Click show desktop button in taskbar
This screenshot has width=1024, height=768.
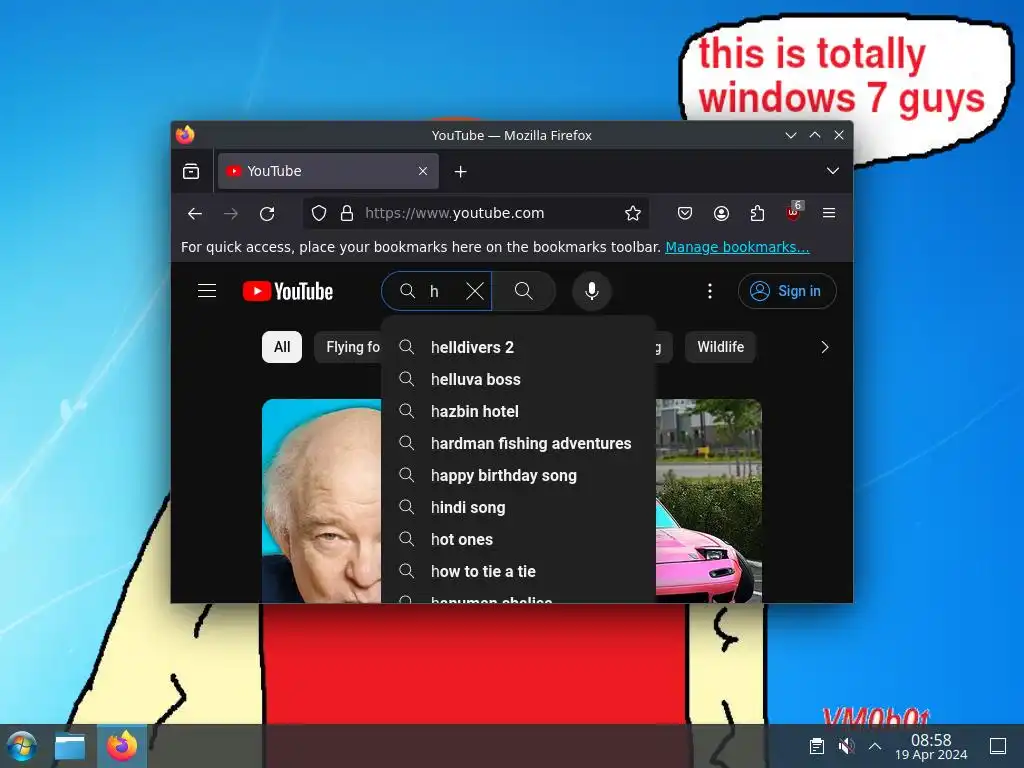998,746
